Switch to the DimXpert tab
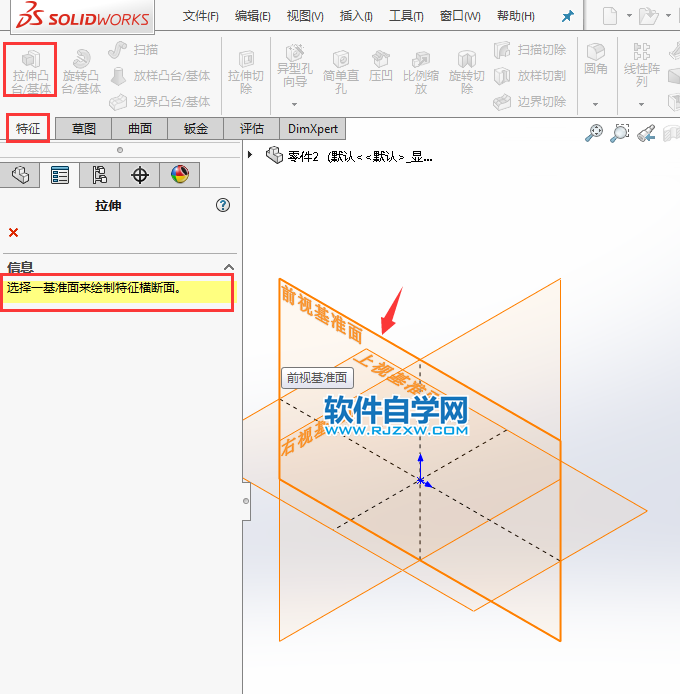Viewport: 680px width, 694px height. pyautogui.click(x=313, y=129)
